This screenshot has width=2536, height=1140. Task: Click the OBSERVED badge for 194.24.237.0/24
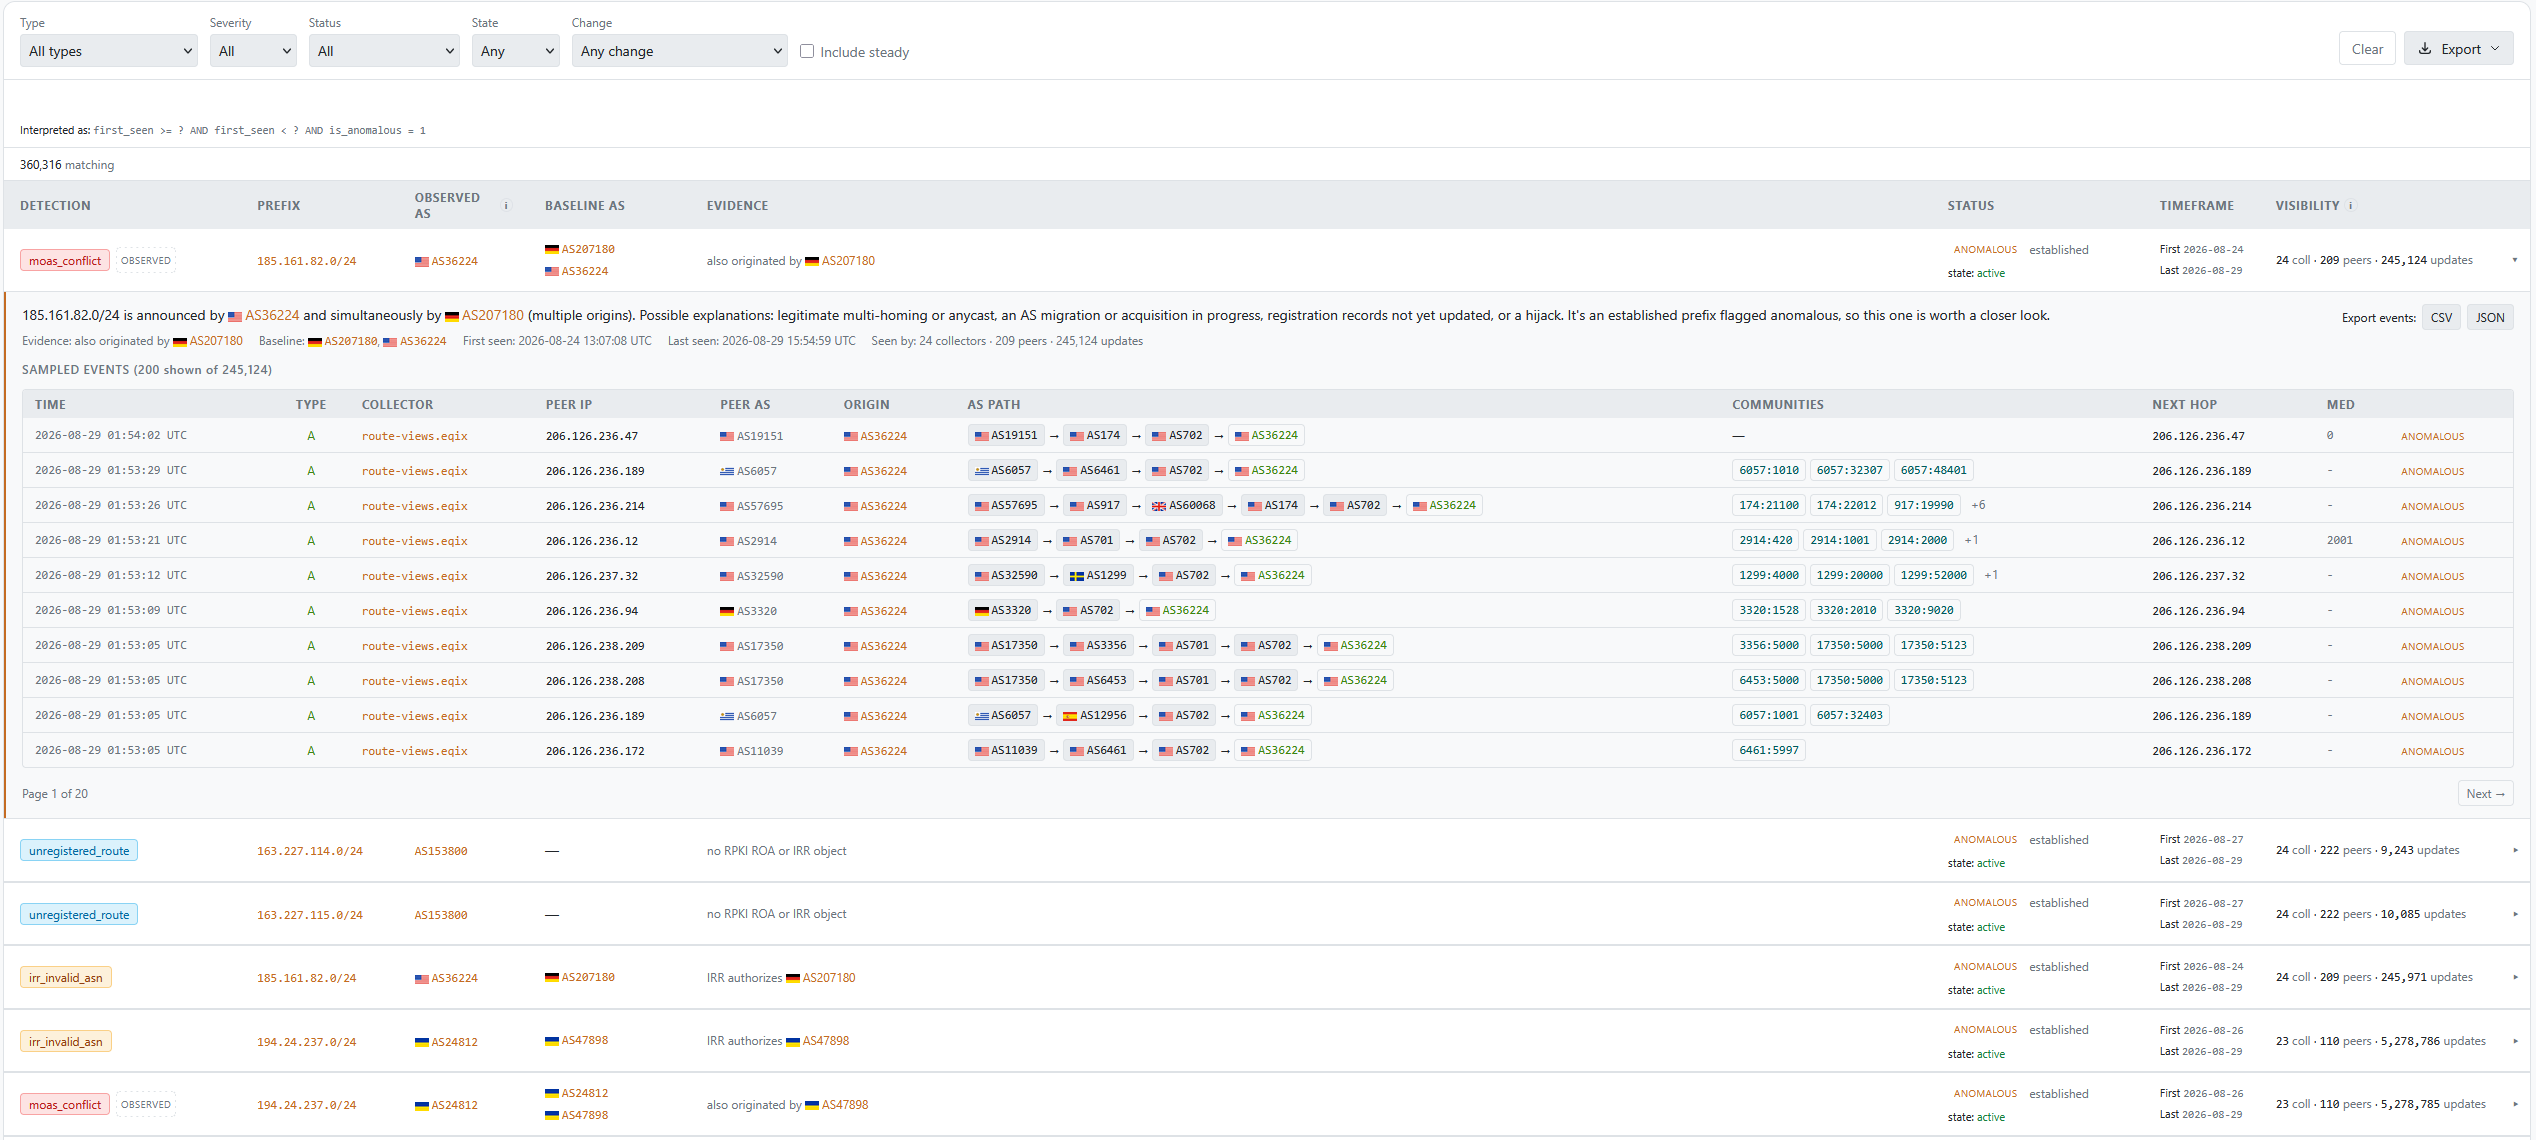pos(146,1105)
